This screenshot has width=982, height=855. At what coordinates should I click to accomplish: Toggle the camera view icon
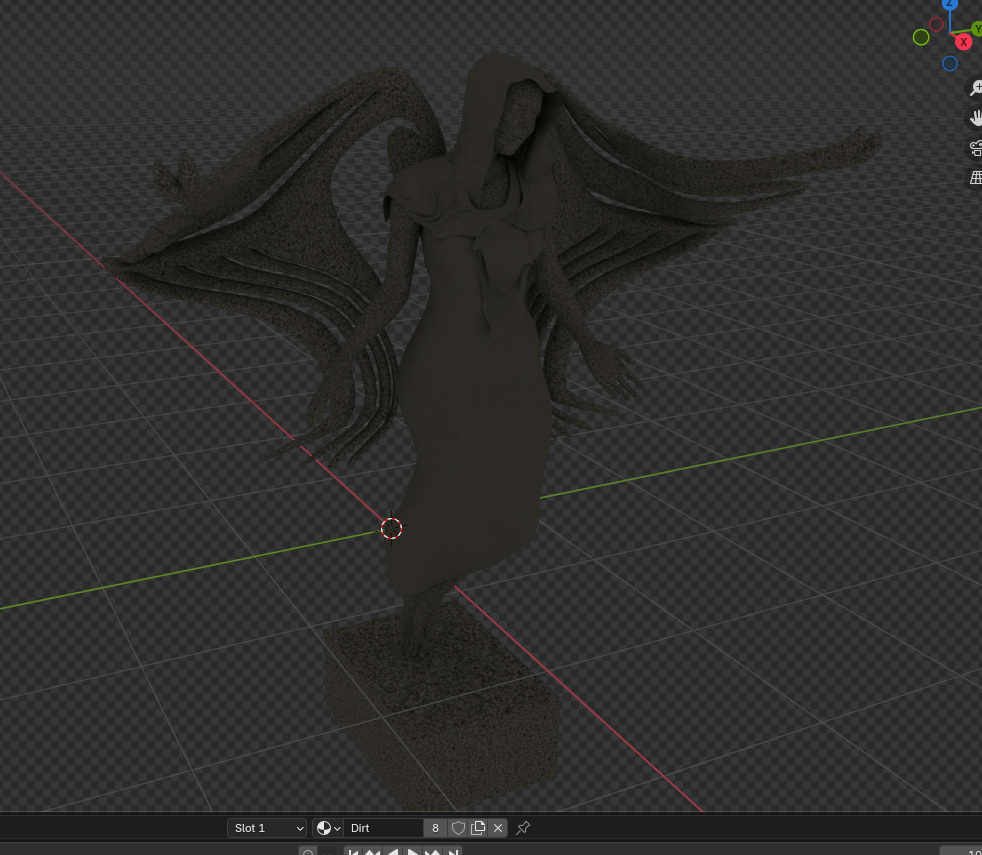coord(976,148)
